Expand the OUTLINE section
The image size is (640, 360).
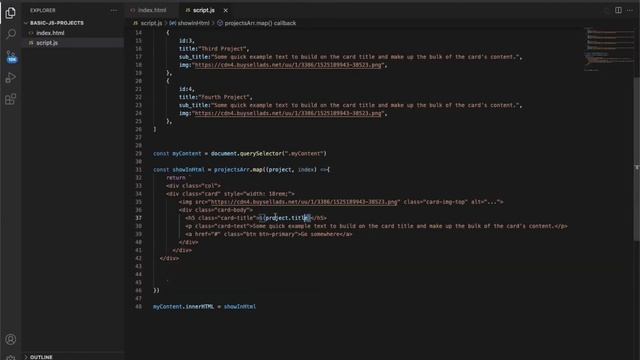tap(41, 357)
